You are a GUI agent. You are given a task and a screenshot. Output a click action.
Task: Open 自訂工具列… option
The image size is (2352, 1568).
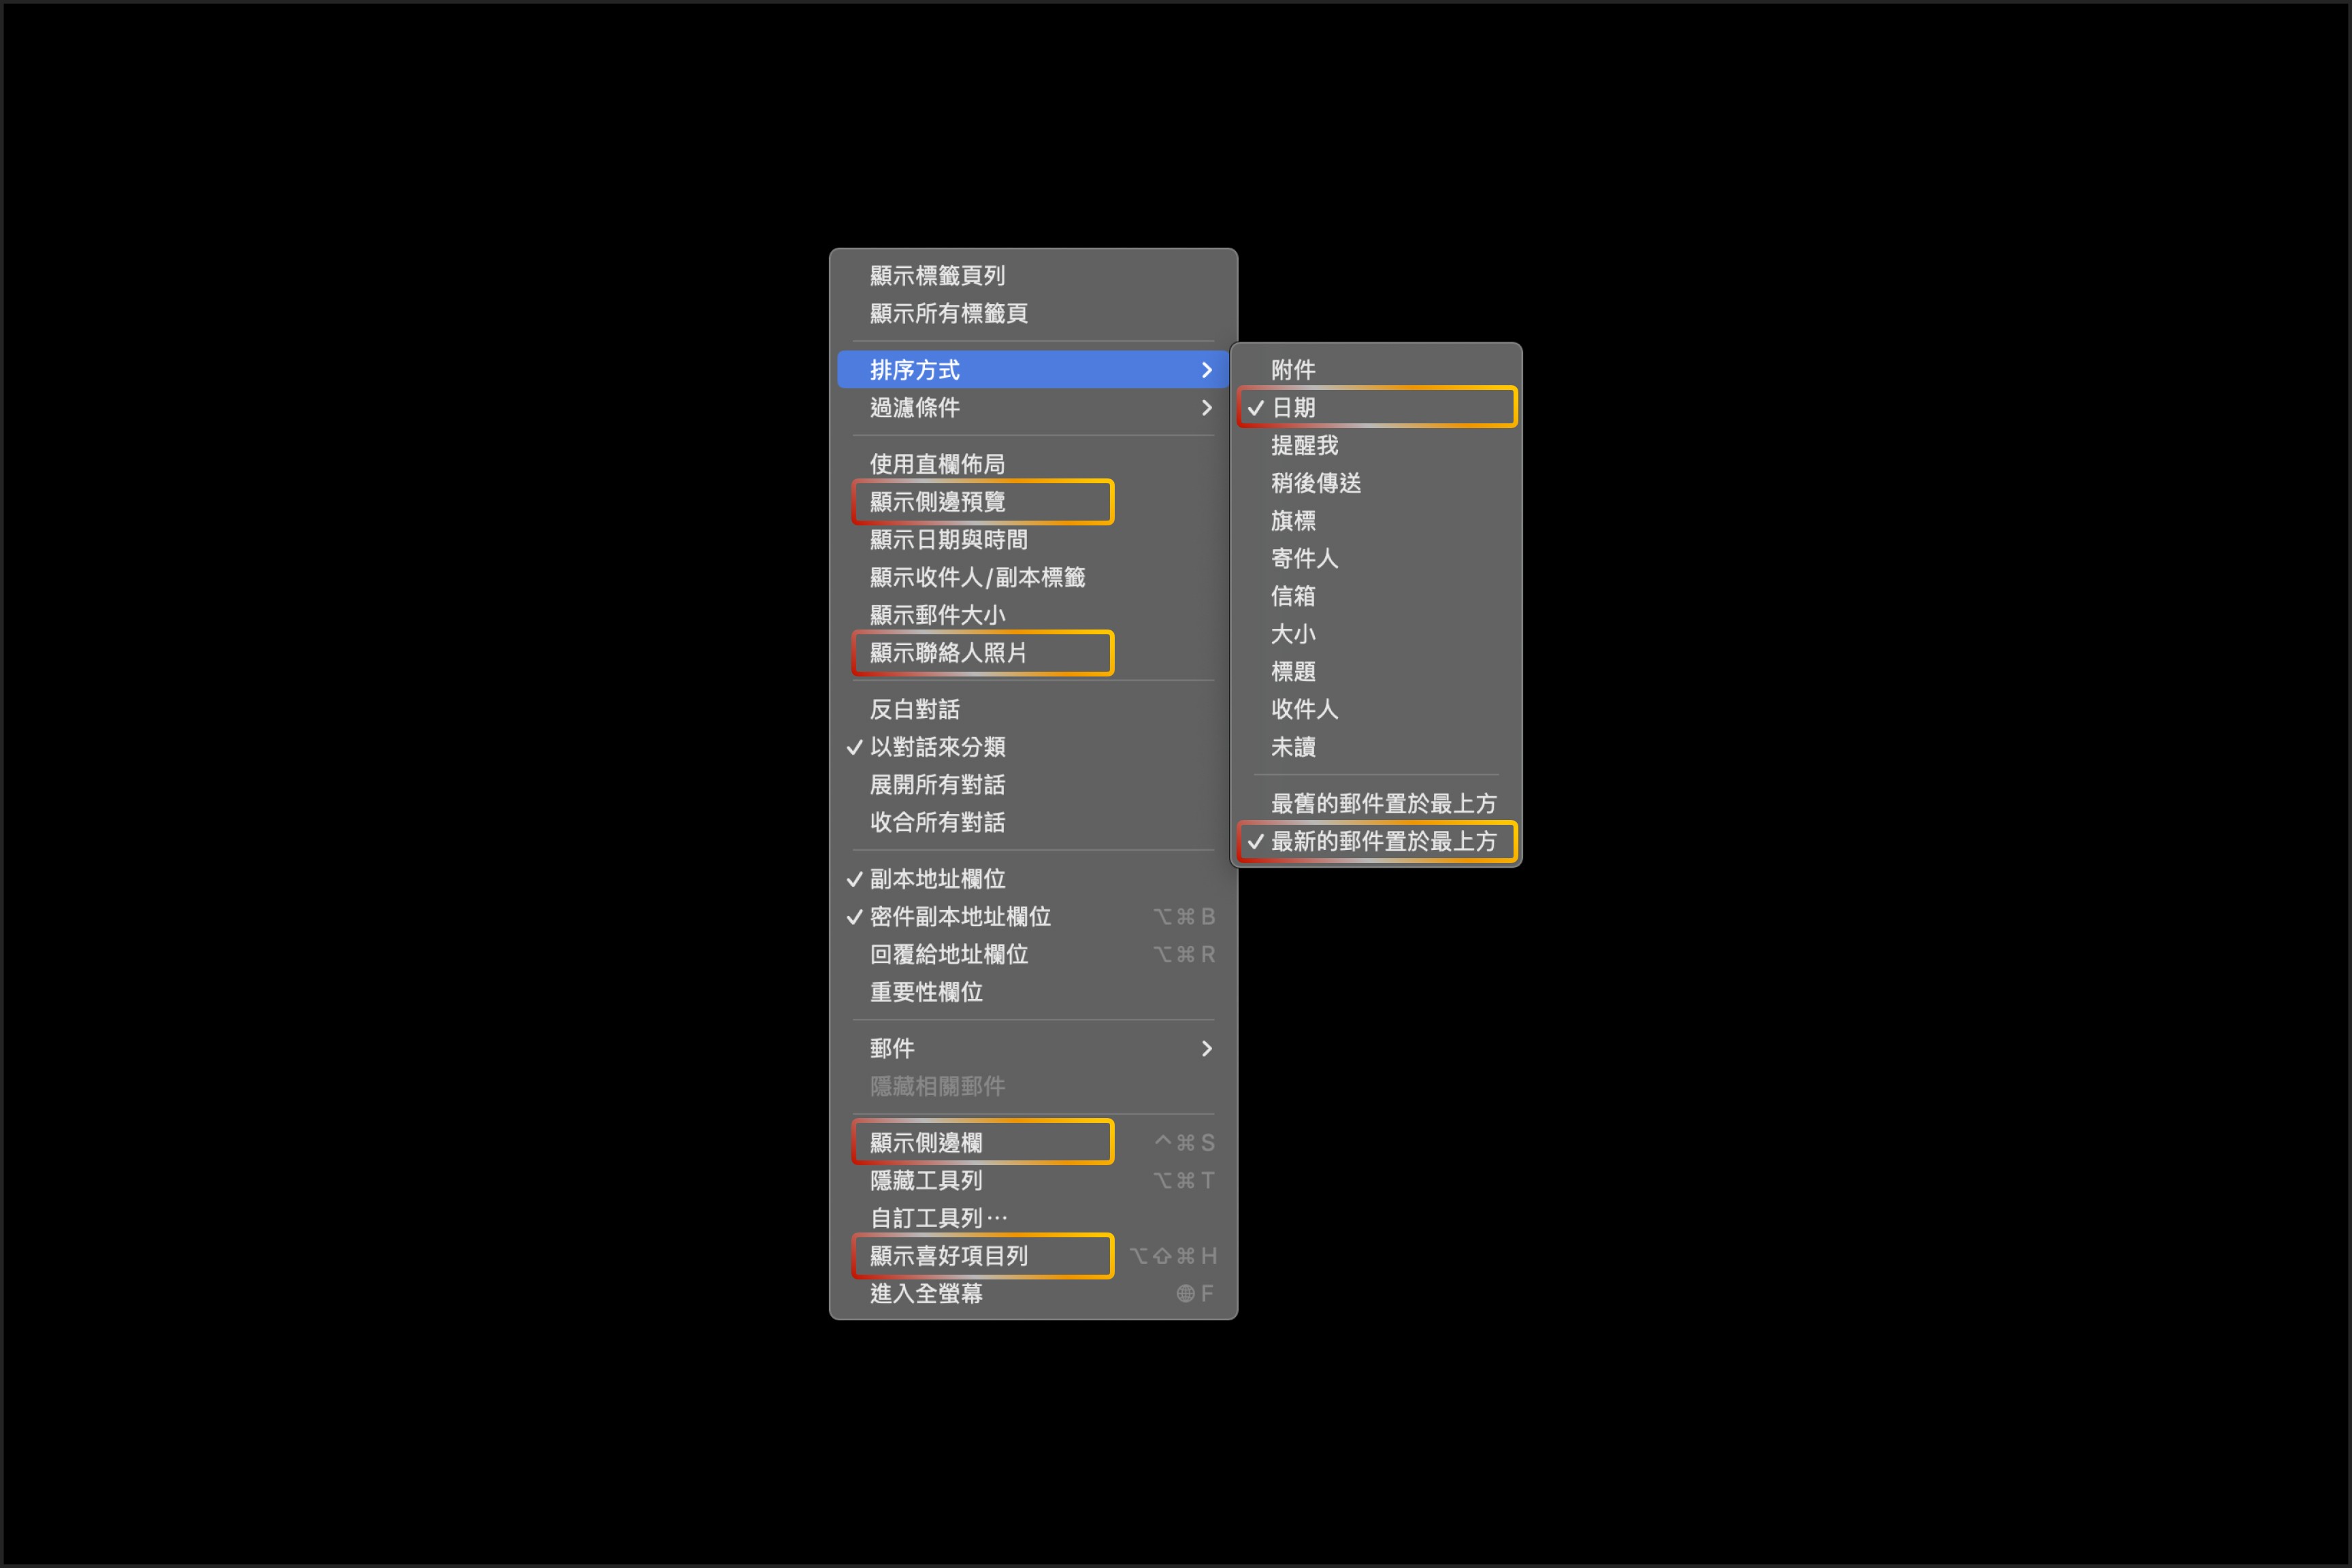click(938, 1218)
